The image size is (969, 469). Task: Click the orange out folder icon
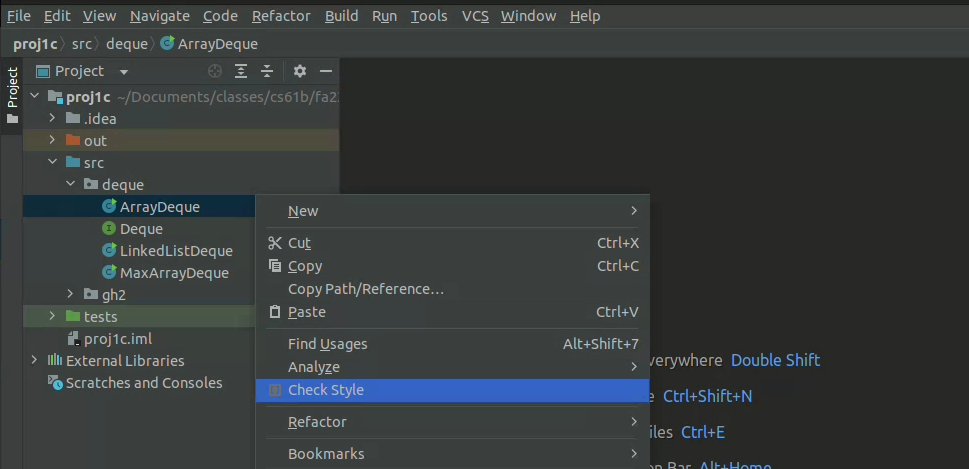(x=73, y=140)
